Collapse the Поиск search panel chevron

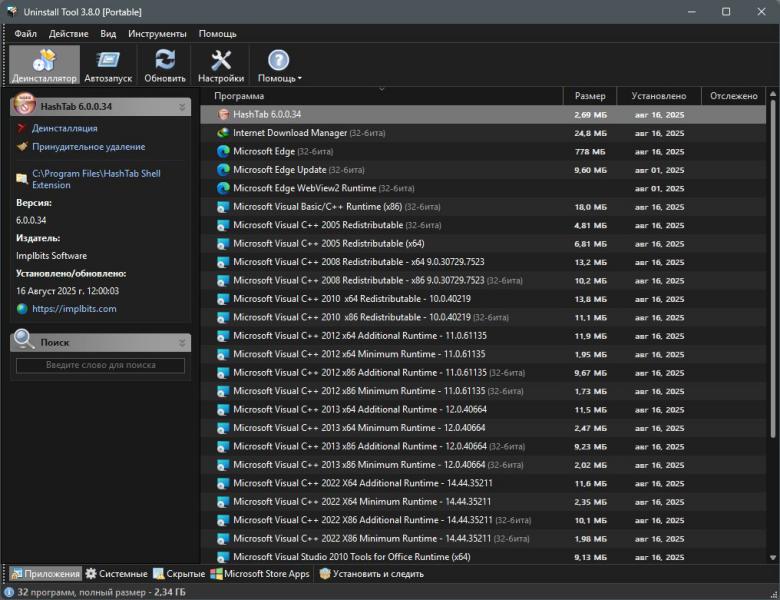click(x=182, y=343)
